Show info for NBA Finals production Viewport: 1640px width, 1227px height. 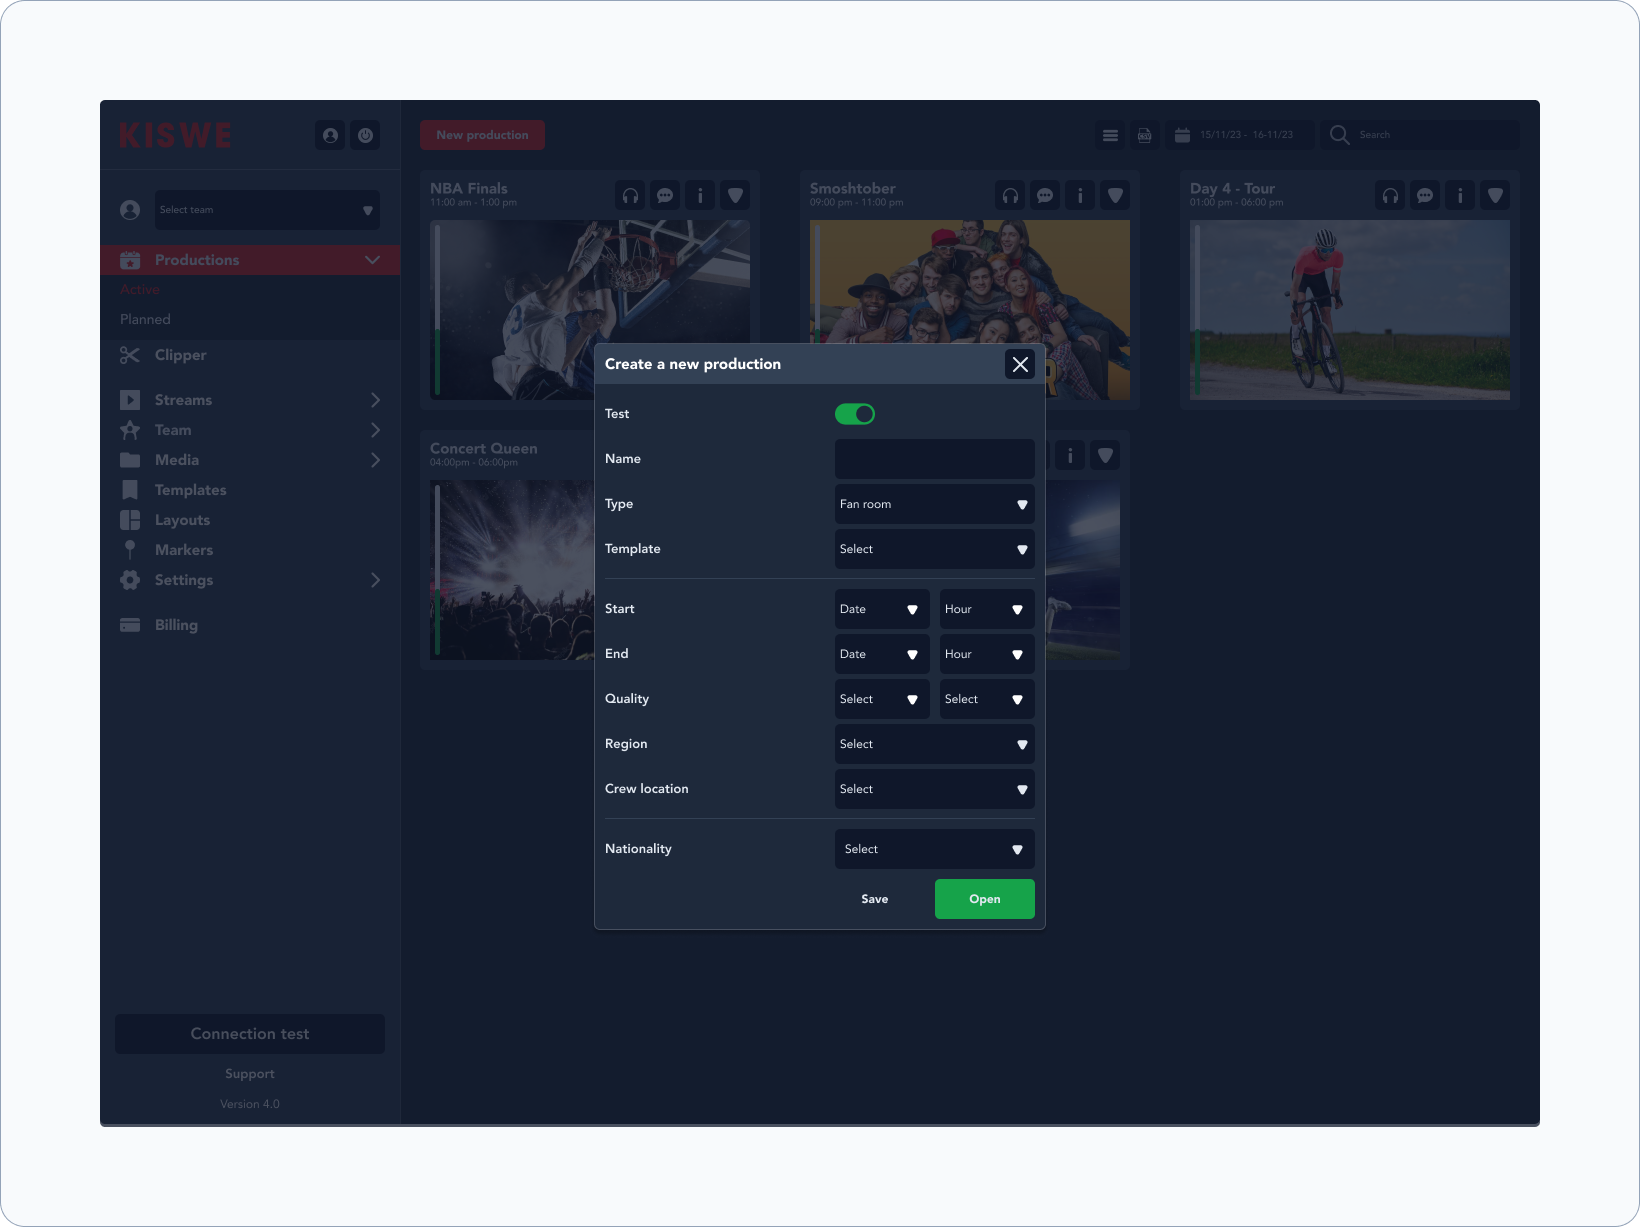(x=700, y=196)
